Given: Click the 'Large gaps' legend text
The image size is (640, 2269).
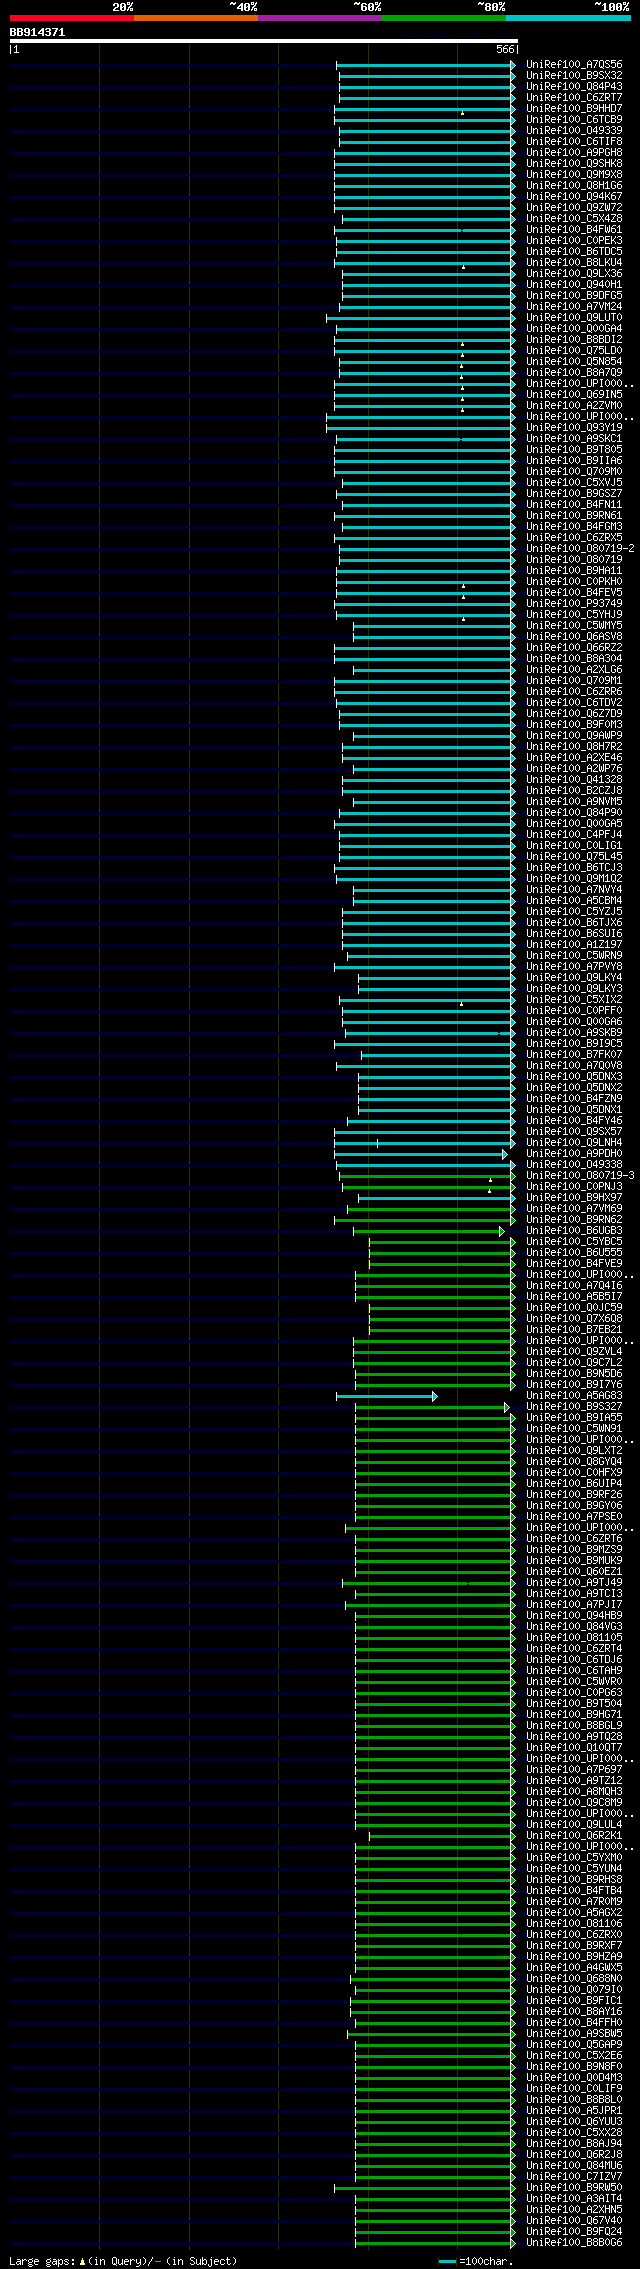Looking at the screenshot, I should [x=123, y=2260].
